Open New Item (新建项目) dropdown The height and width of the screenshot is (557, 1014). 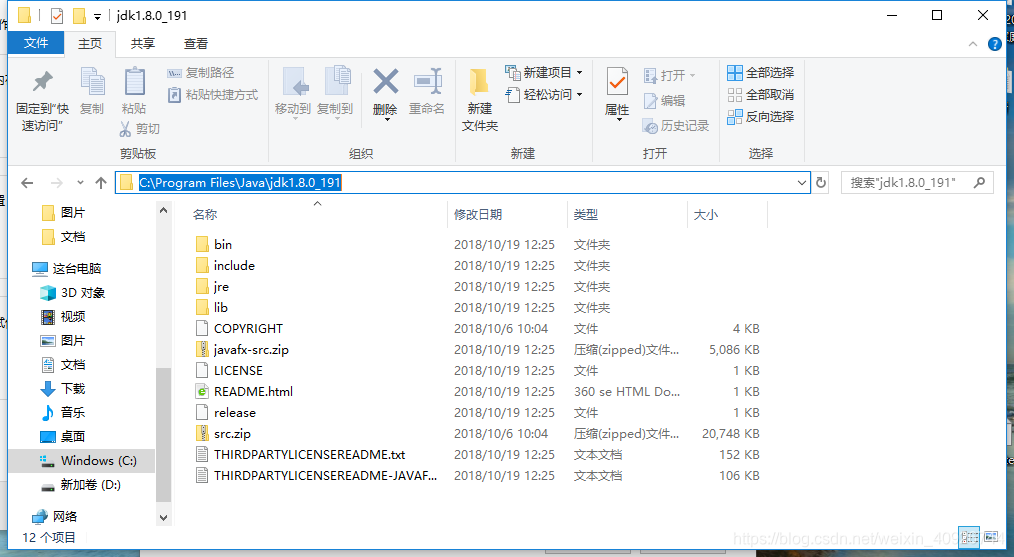(x=544, y=72)
